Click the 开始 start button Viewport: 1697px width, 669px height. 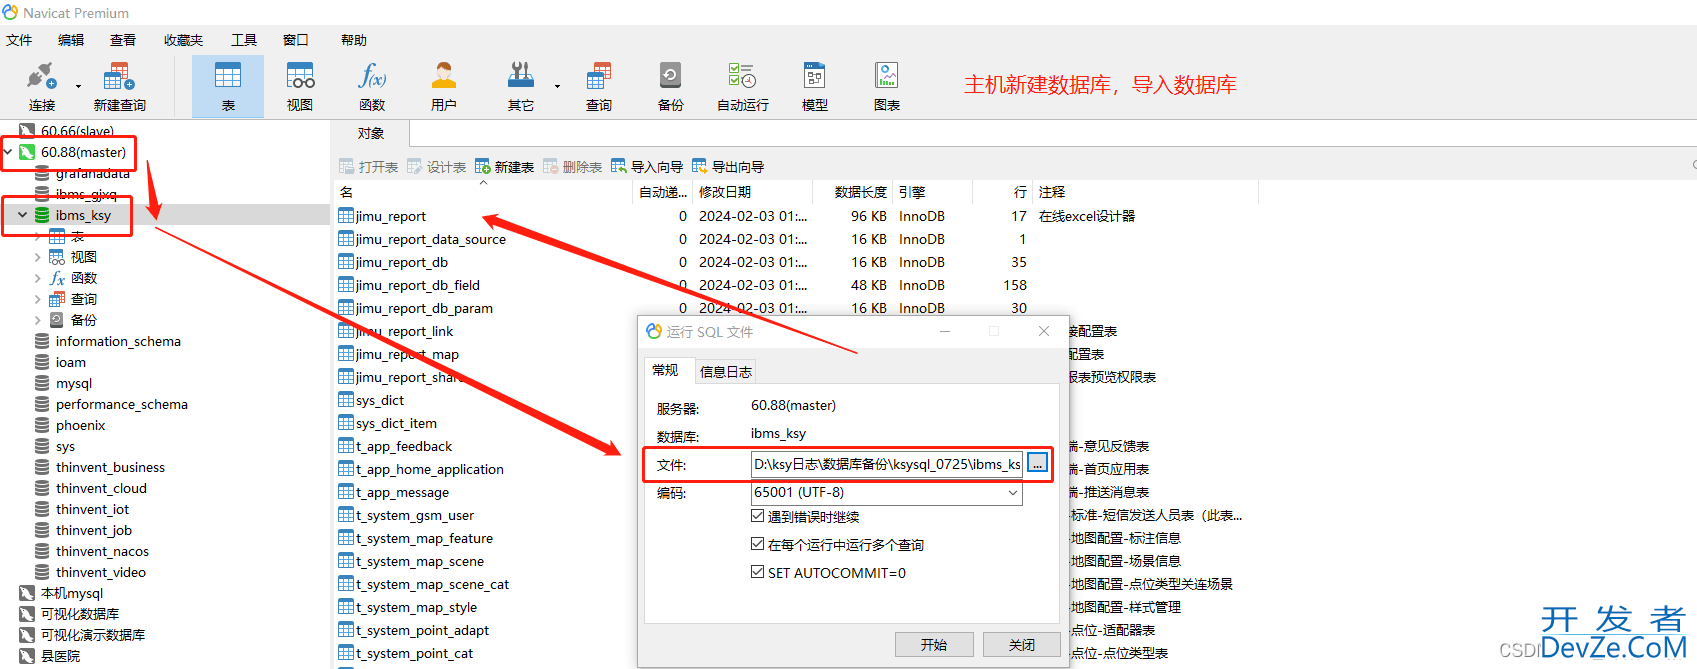[934, 645]
